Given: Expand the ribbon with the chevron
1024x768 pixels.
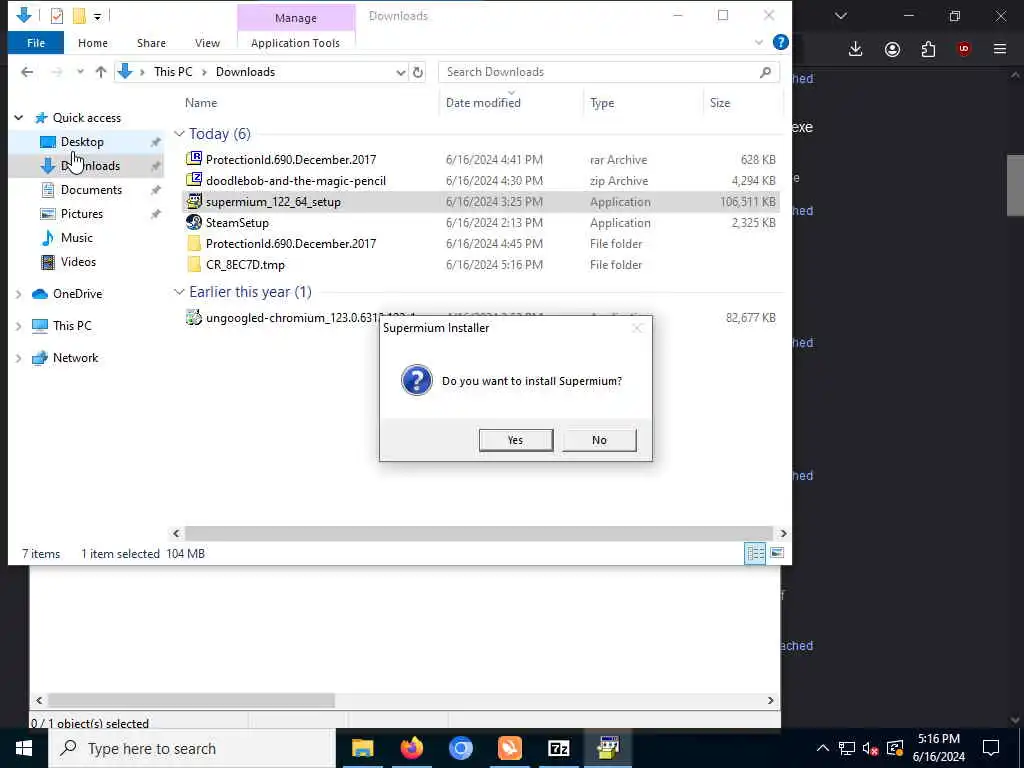Looking at the screenshot, I should pyautogui.click(x=758, y=42).
